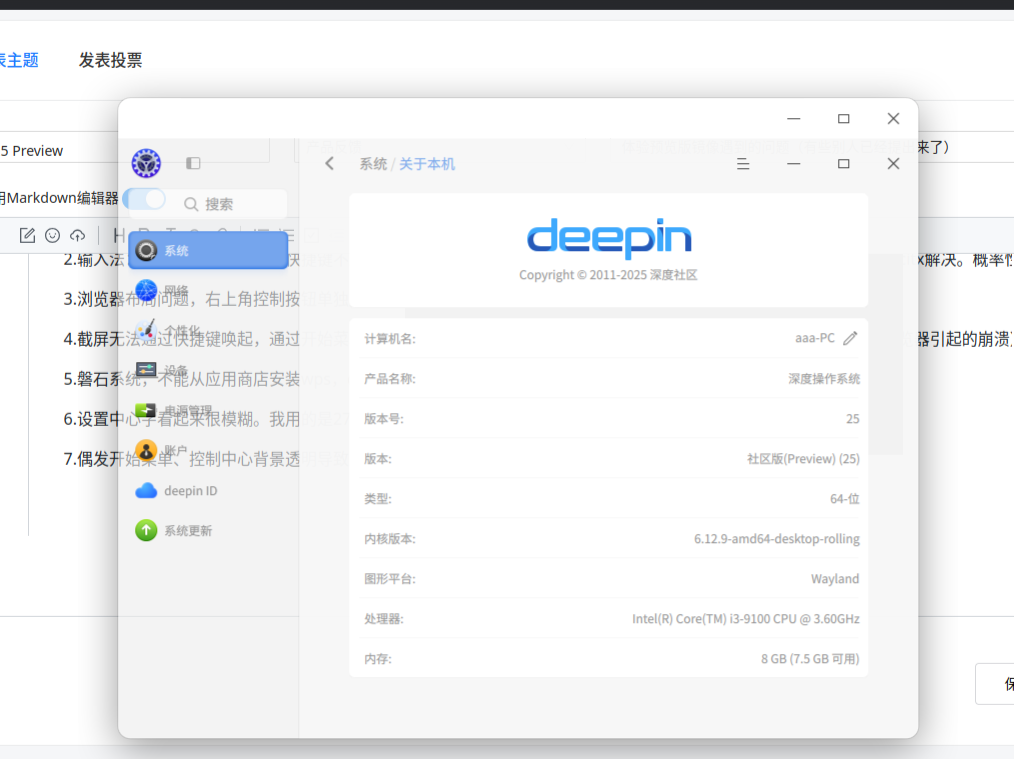Switch to the 发表投票 tab
1014x759 pixels.
pyautogui.click(x=111, y=60)
